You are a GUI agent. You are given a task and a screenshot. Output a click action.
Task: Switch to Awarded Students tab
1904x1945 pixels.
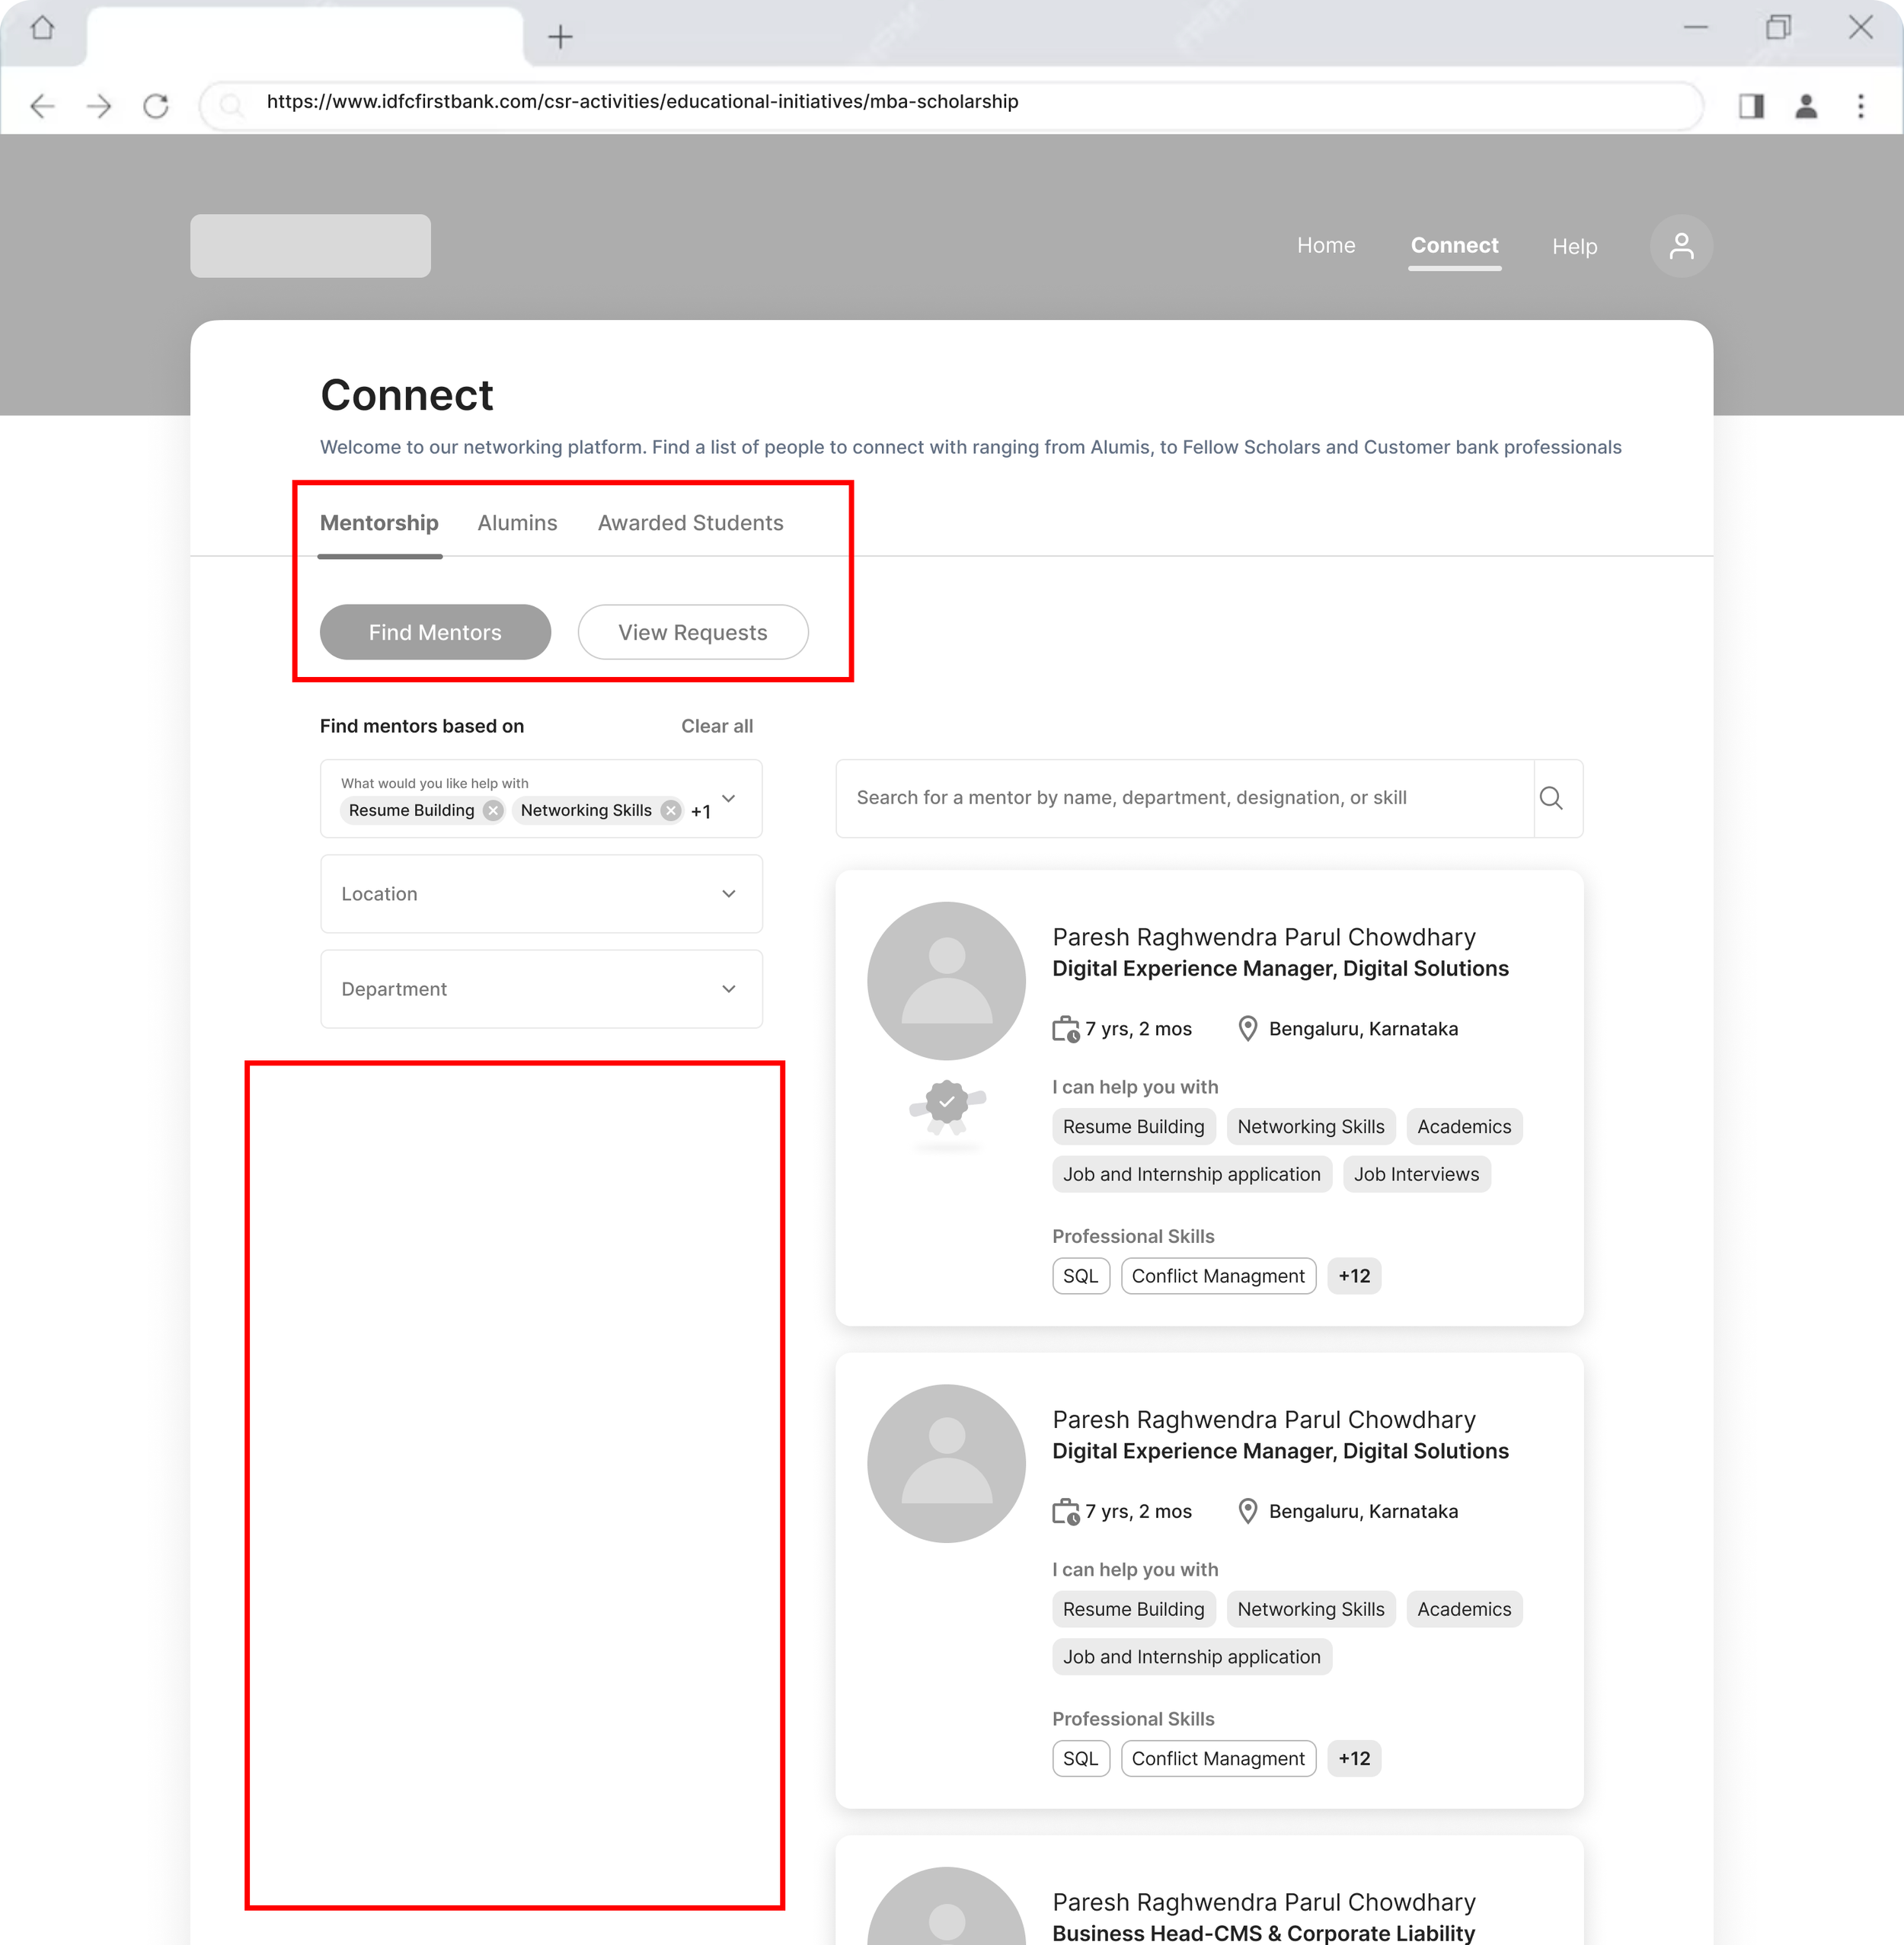point(690,523)
